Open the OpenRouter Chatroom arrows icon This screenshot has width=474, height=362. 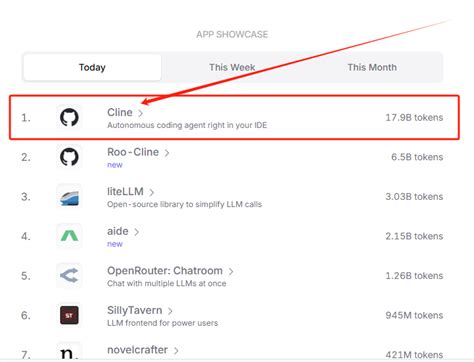coord(69,276)
